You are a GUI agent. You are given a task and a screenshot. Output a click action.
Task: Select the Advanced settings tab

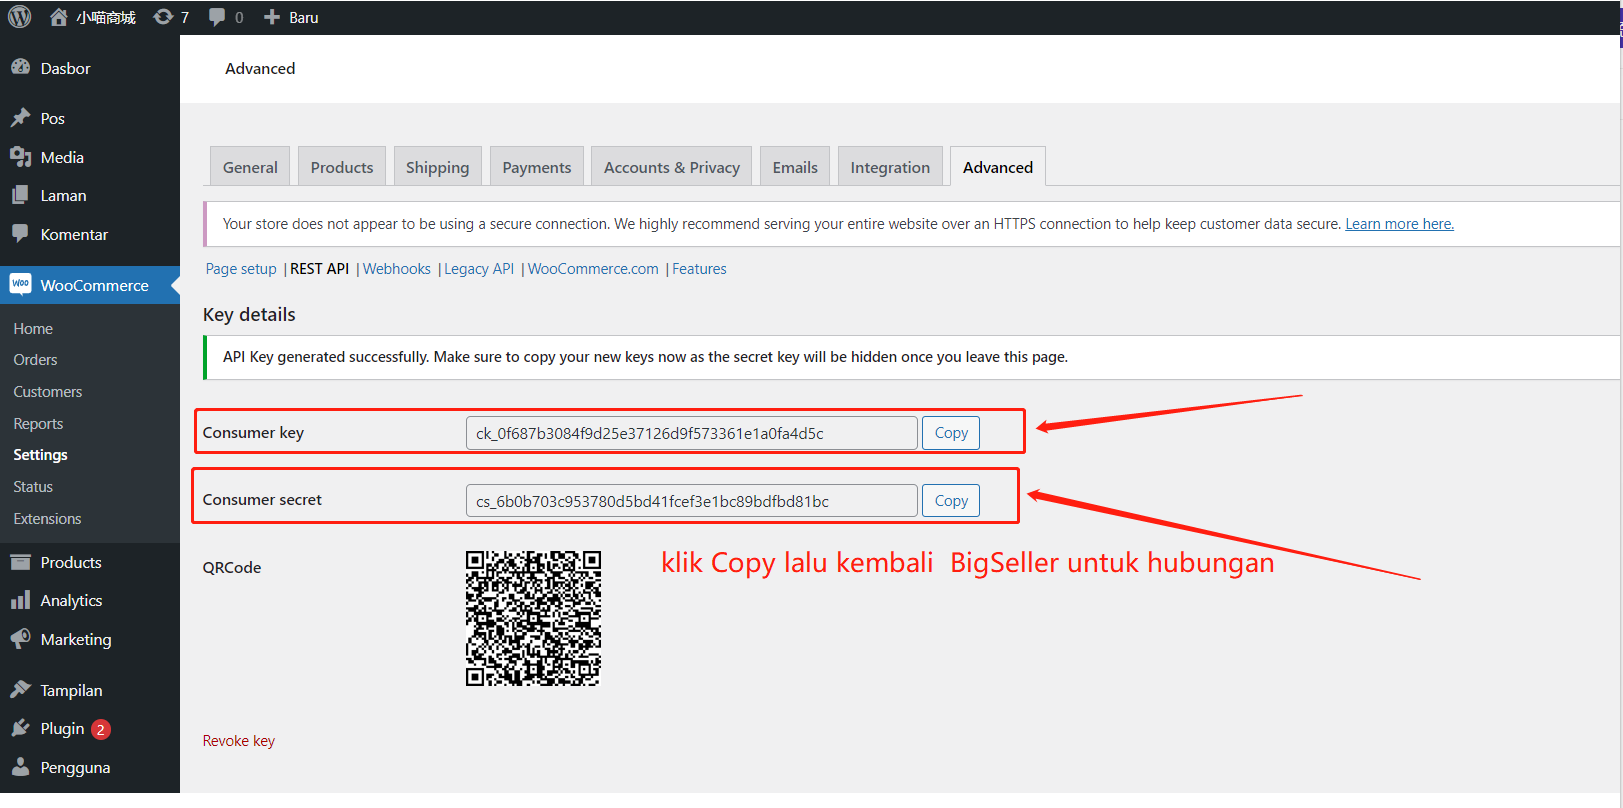(x=998, y=167)
